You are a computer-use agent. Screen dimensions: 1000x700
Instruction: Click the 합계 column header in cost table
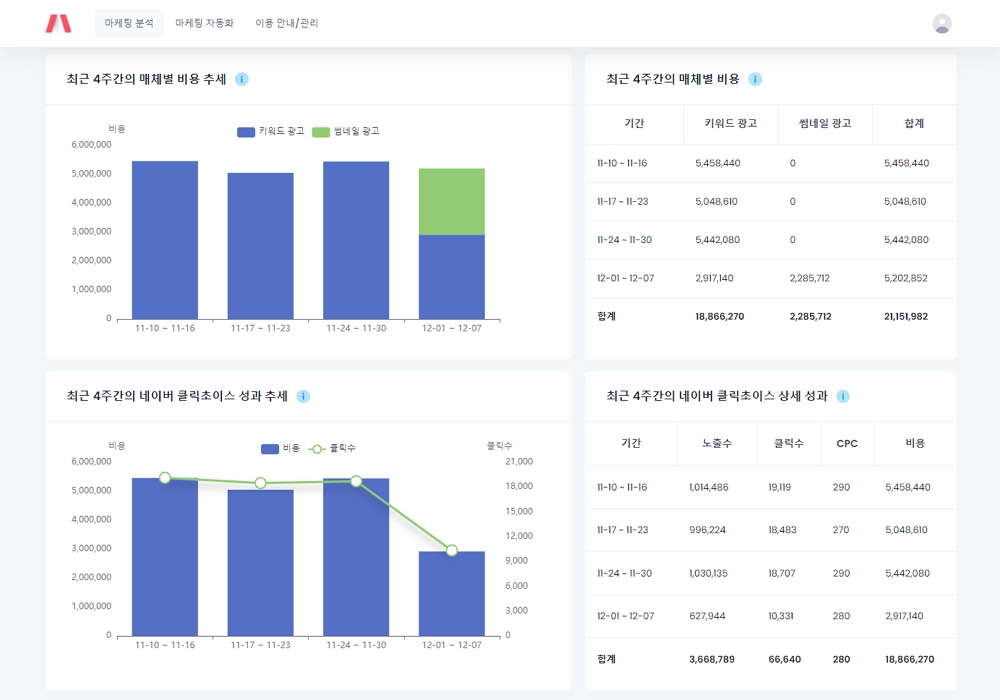pyautogui.click(x=913, y=124)
